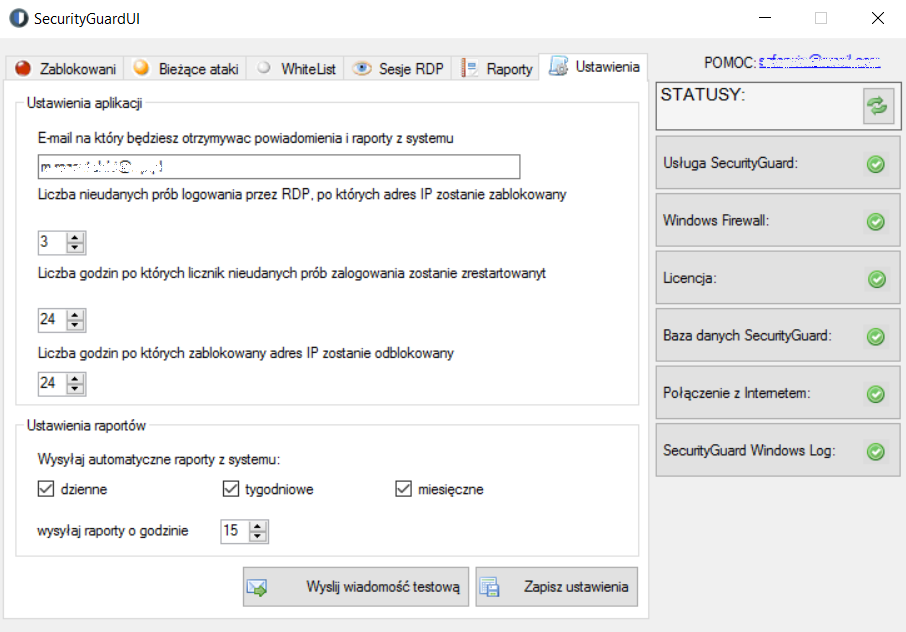Screen dimensions: 906x632
Task: Click the Windows Firewall status label
Action: [716, 221]
